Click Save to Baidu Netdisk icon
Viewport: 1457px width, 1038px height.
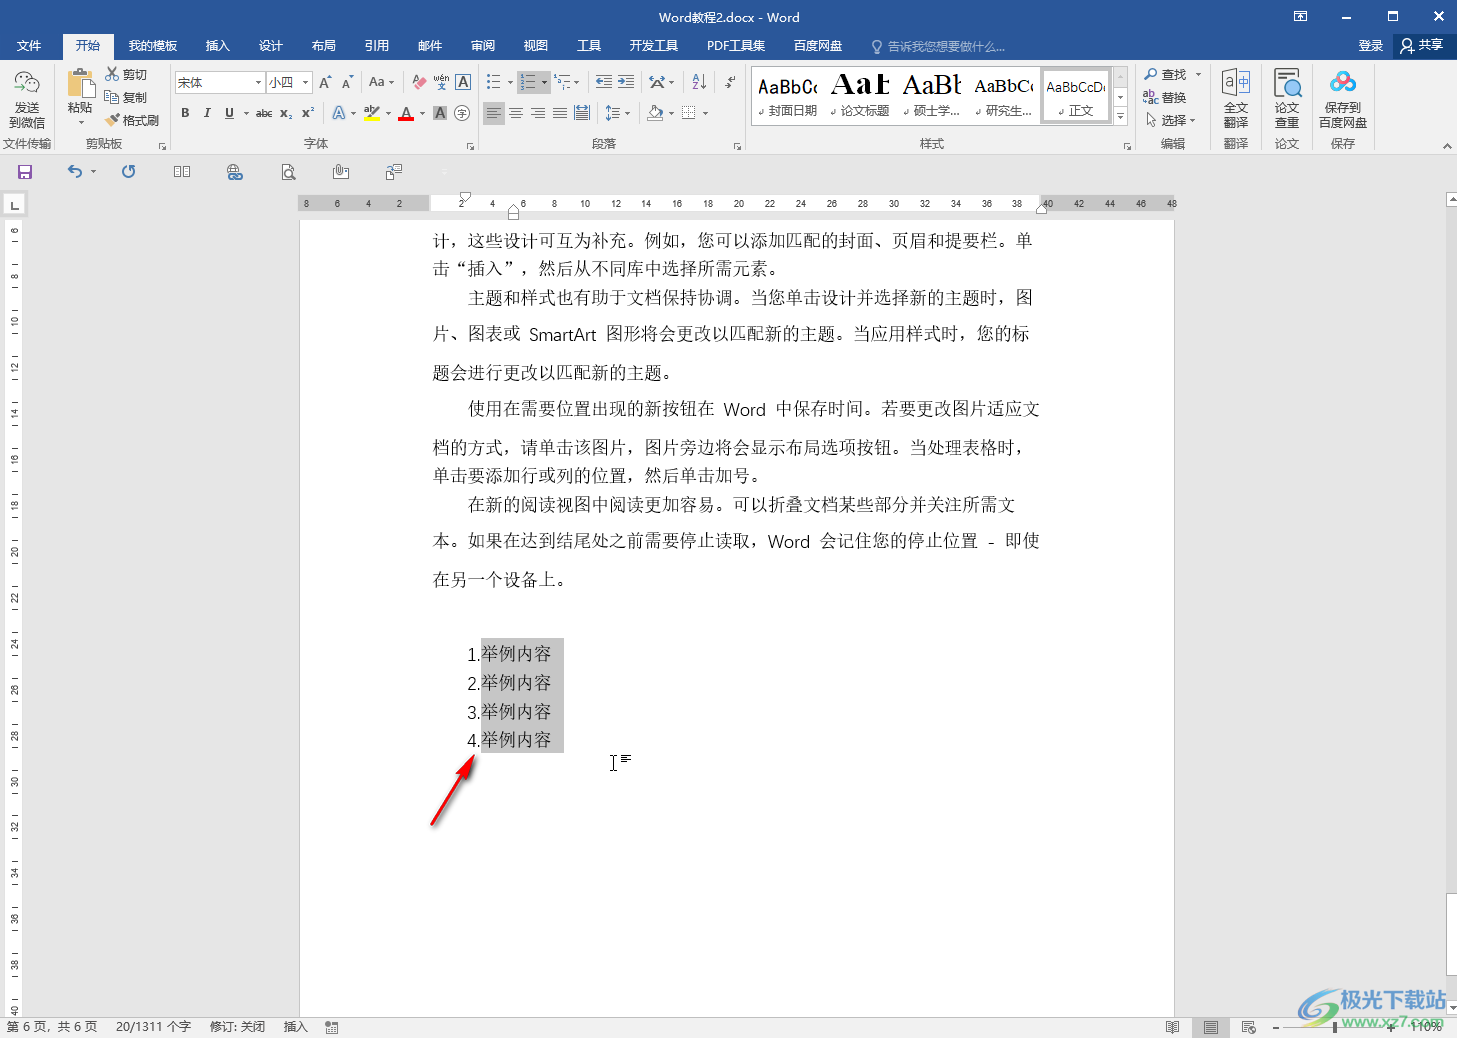(x=1342, y=98)
